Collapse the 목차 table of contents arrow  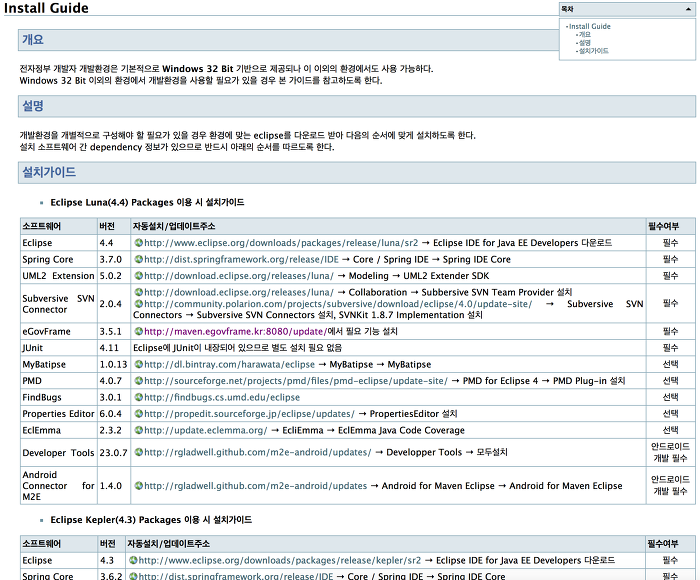pyautogui.click(x=688, y=9)
